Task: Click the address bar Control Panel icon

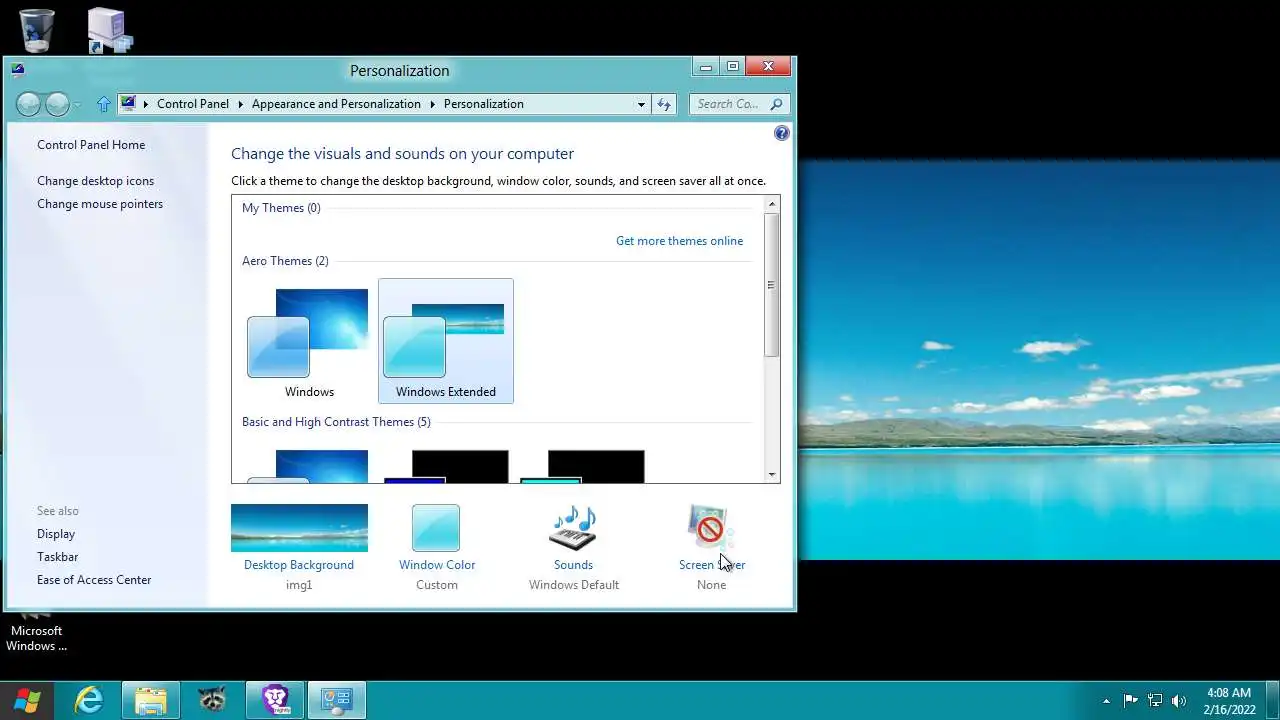Action: pyautogui.click(x=128, y=103)
